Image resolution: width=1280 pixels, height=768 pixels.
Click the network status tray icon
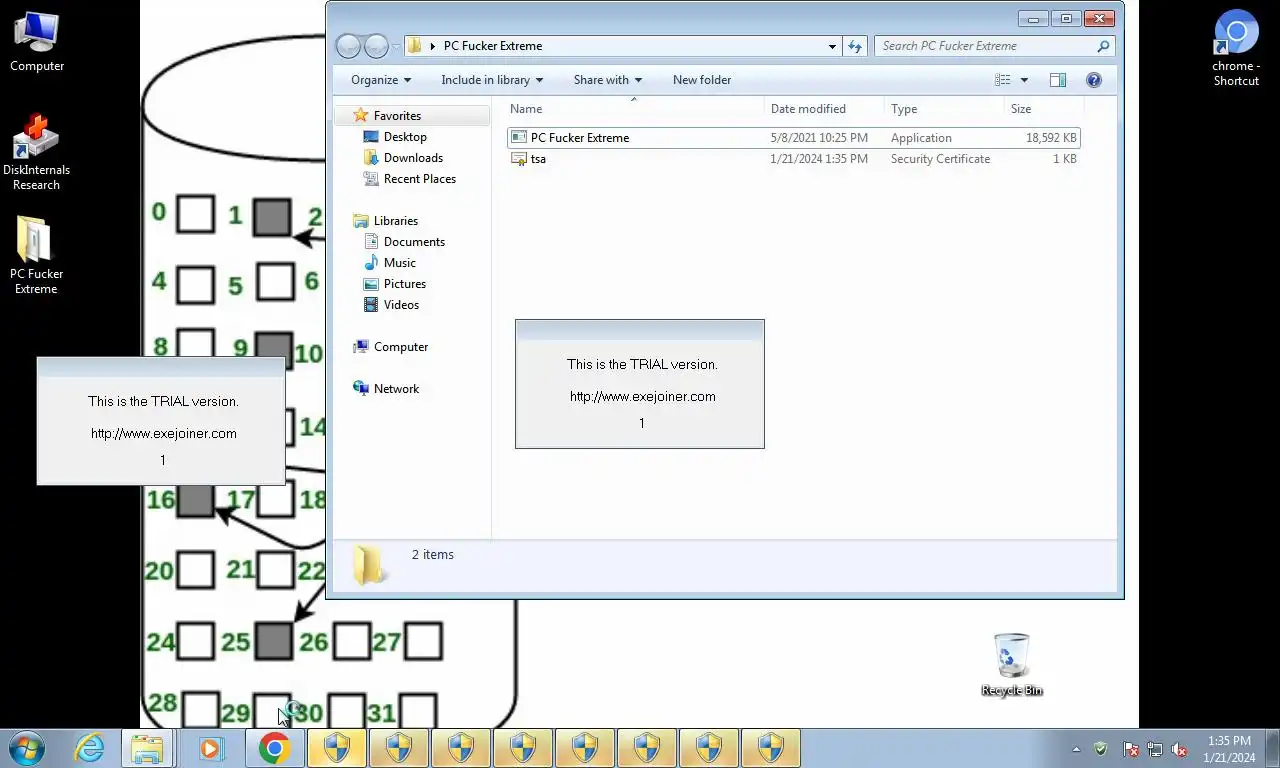[1155, 749]
